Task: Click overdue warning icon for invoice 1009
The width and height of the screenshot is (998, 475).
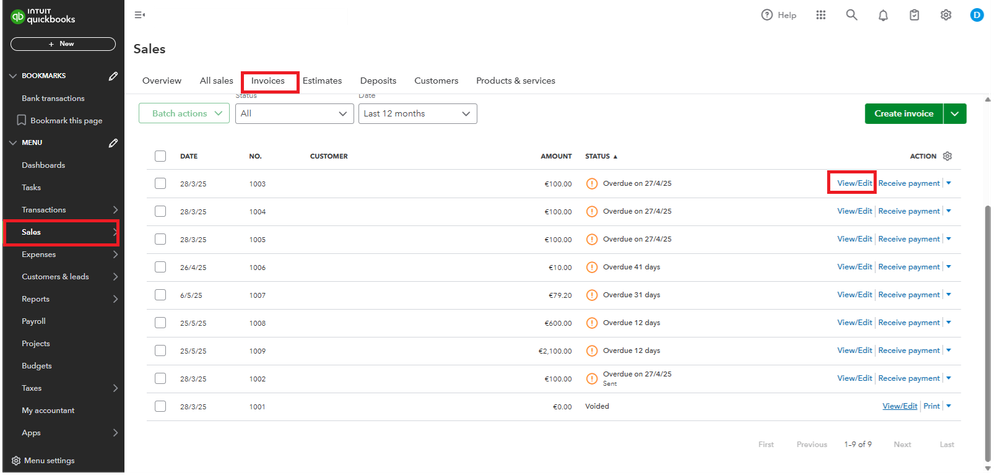Action: (592, 350)
